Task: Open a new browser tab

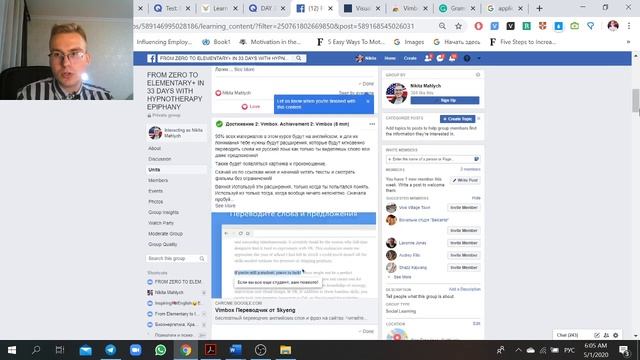Action: [x=539, y=8]
